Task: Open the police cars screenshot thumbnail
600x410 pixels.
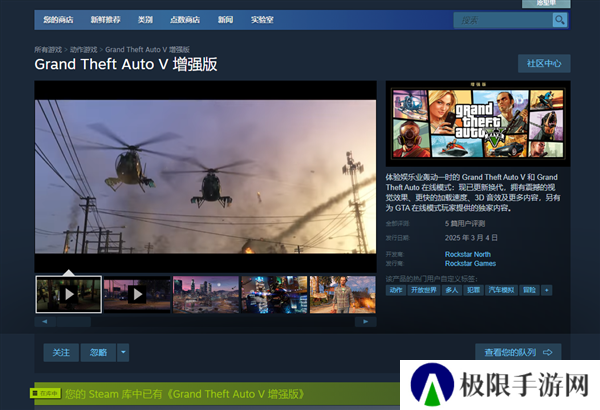Action: click(x=274, y=294)
